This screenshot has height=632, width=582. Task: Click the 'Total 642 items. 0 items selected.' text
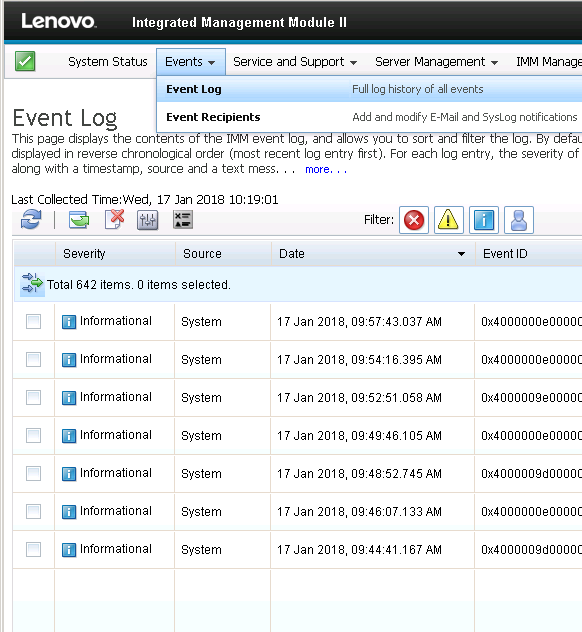tap(139, 285)
